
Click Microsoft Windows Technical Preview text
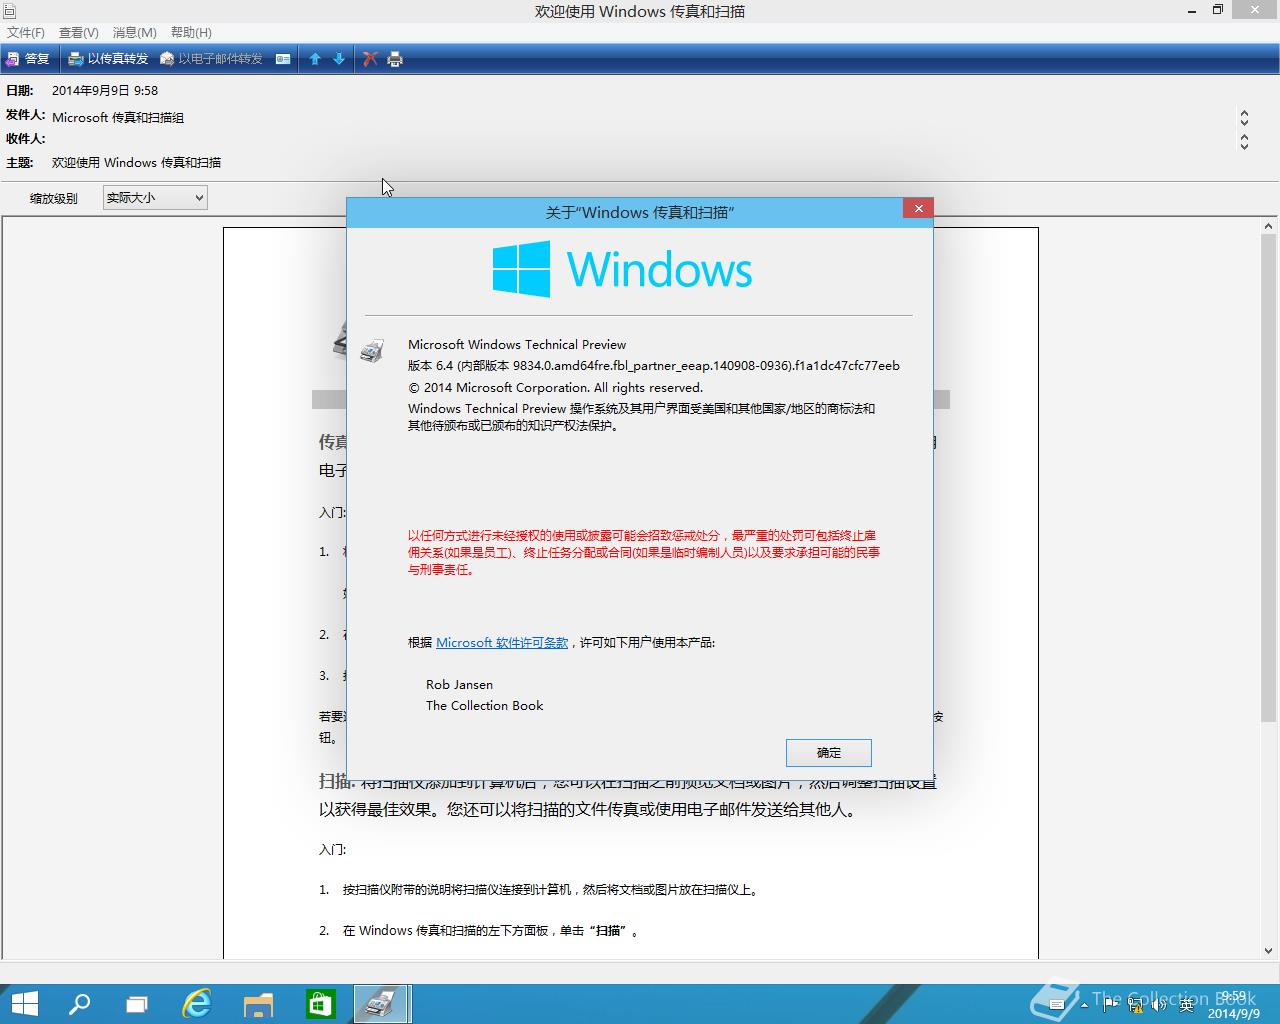pos(517,344)
